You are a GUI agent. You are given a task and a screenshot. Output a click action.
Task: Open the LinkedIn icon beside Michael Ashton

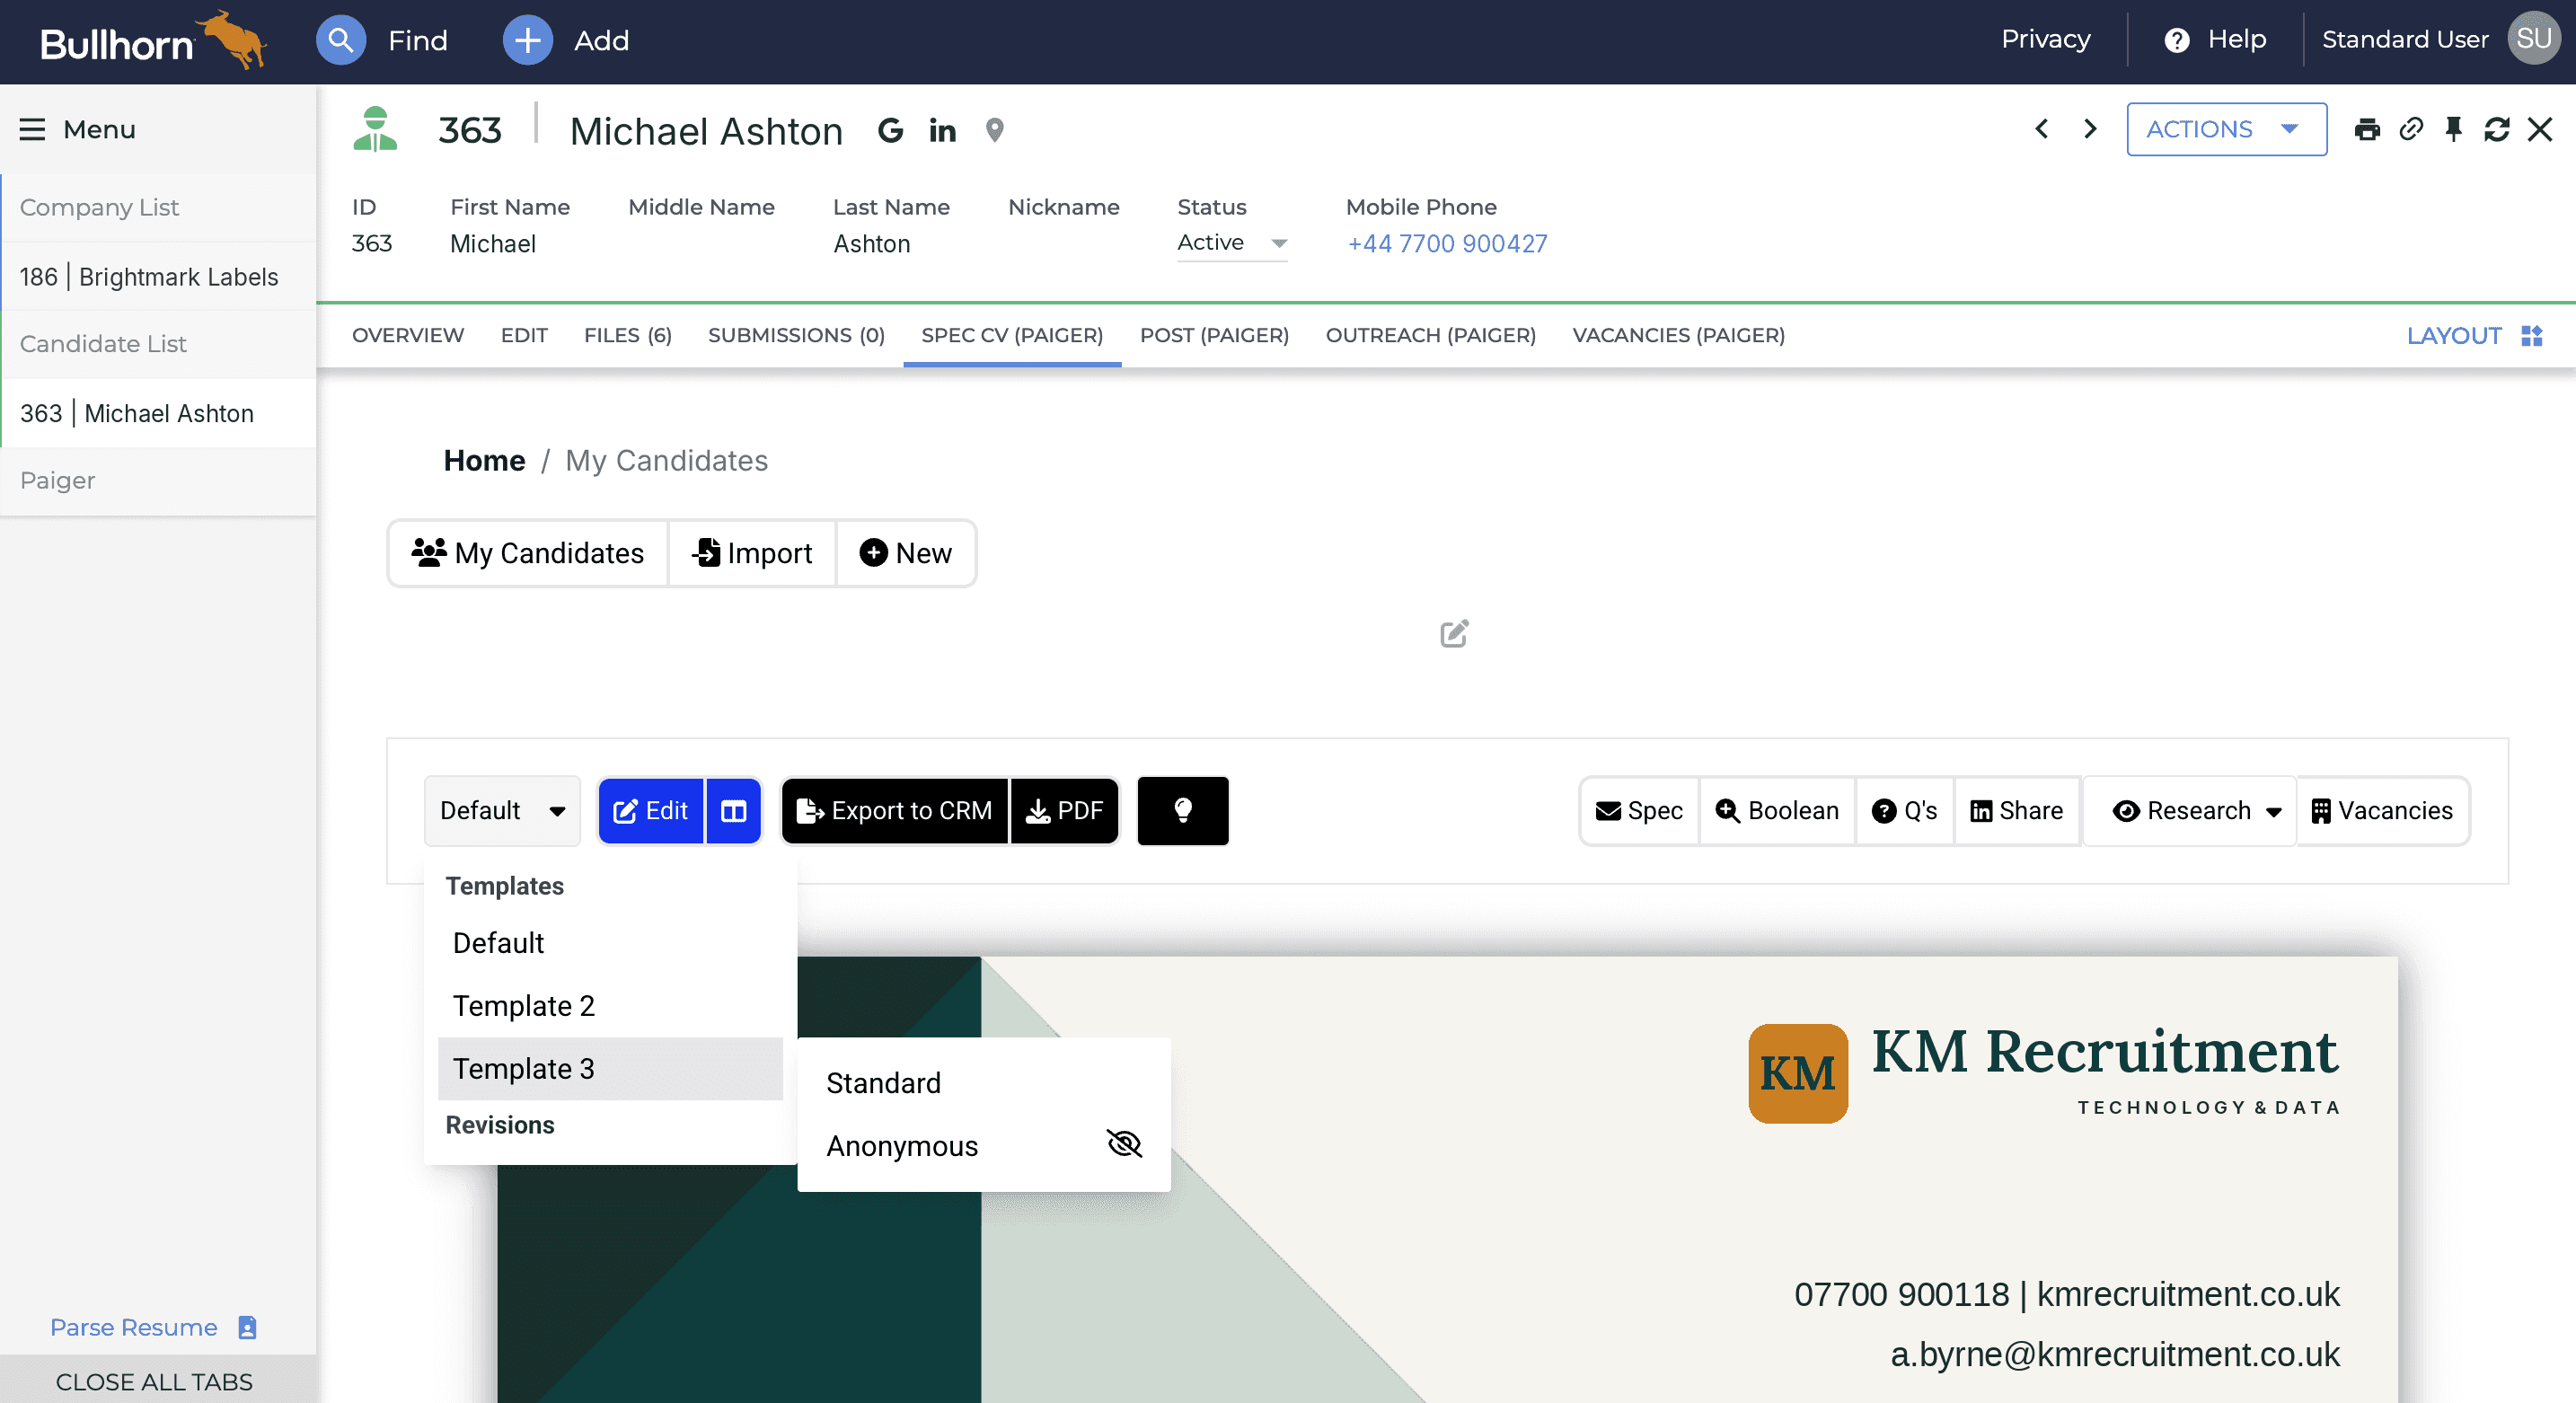[x=942, y=130]
